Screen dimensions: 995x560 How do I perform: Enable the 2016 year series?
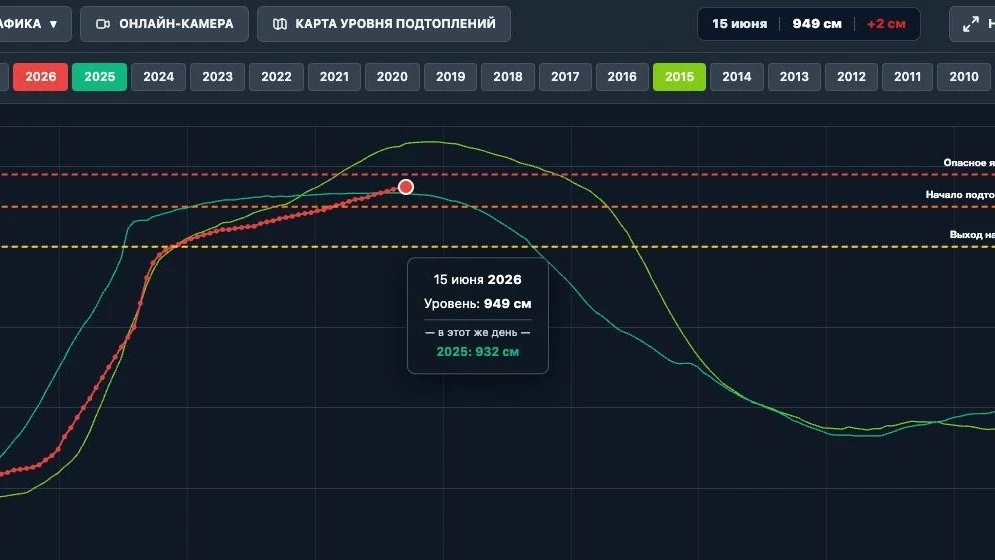[622, 77]
